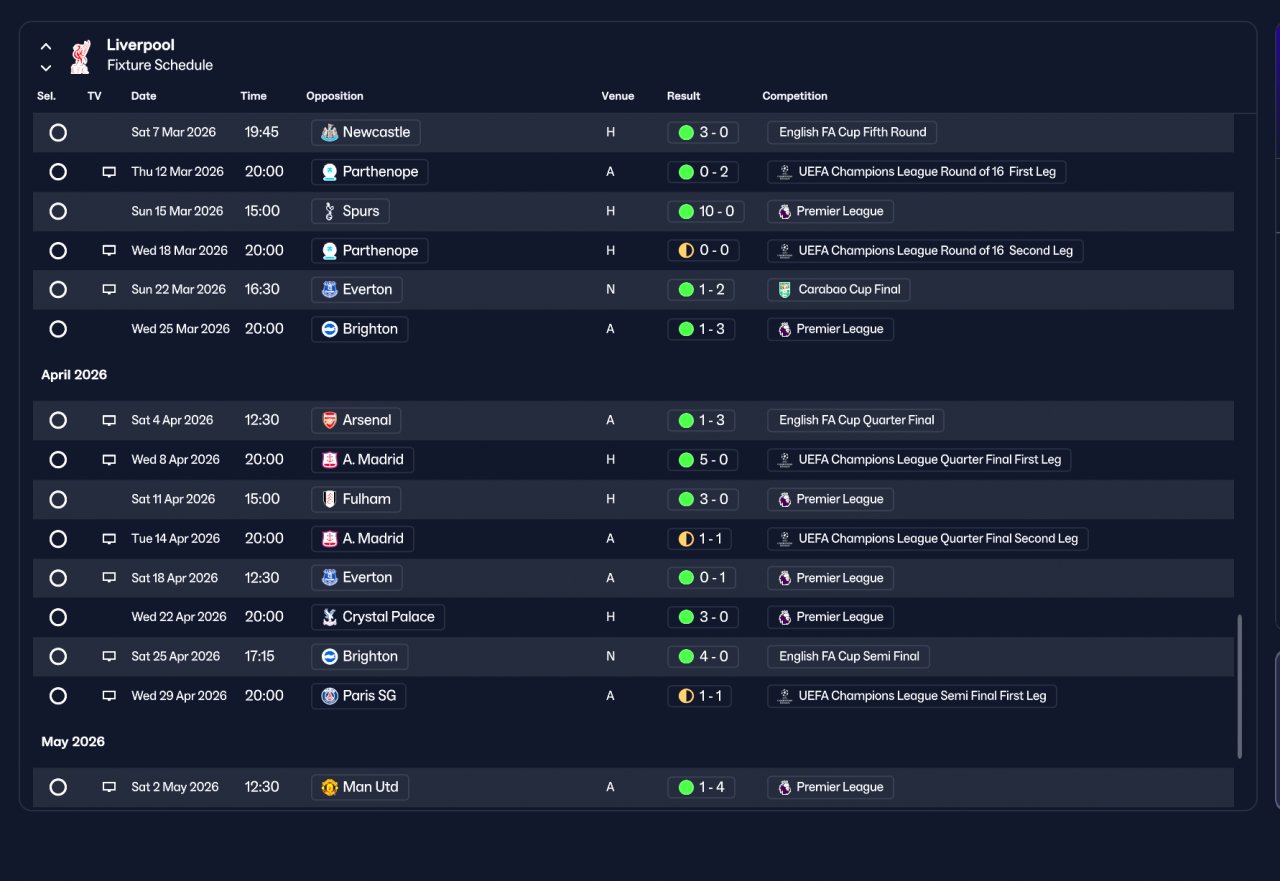Click the TV icon for Parthenope first leg
Viewport: 1280px width, 881px height.
109,172
